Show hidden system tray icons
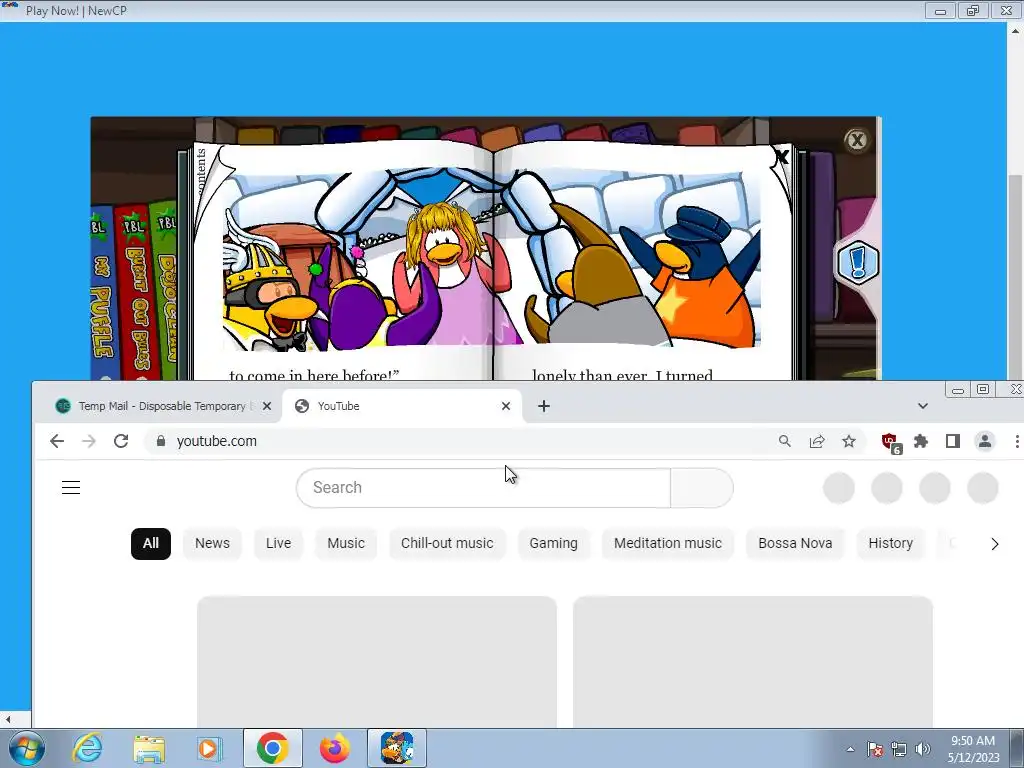 pyautogui.click(x=850, y=749)
